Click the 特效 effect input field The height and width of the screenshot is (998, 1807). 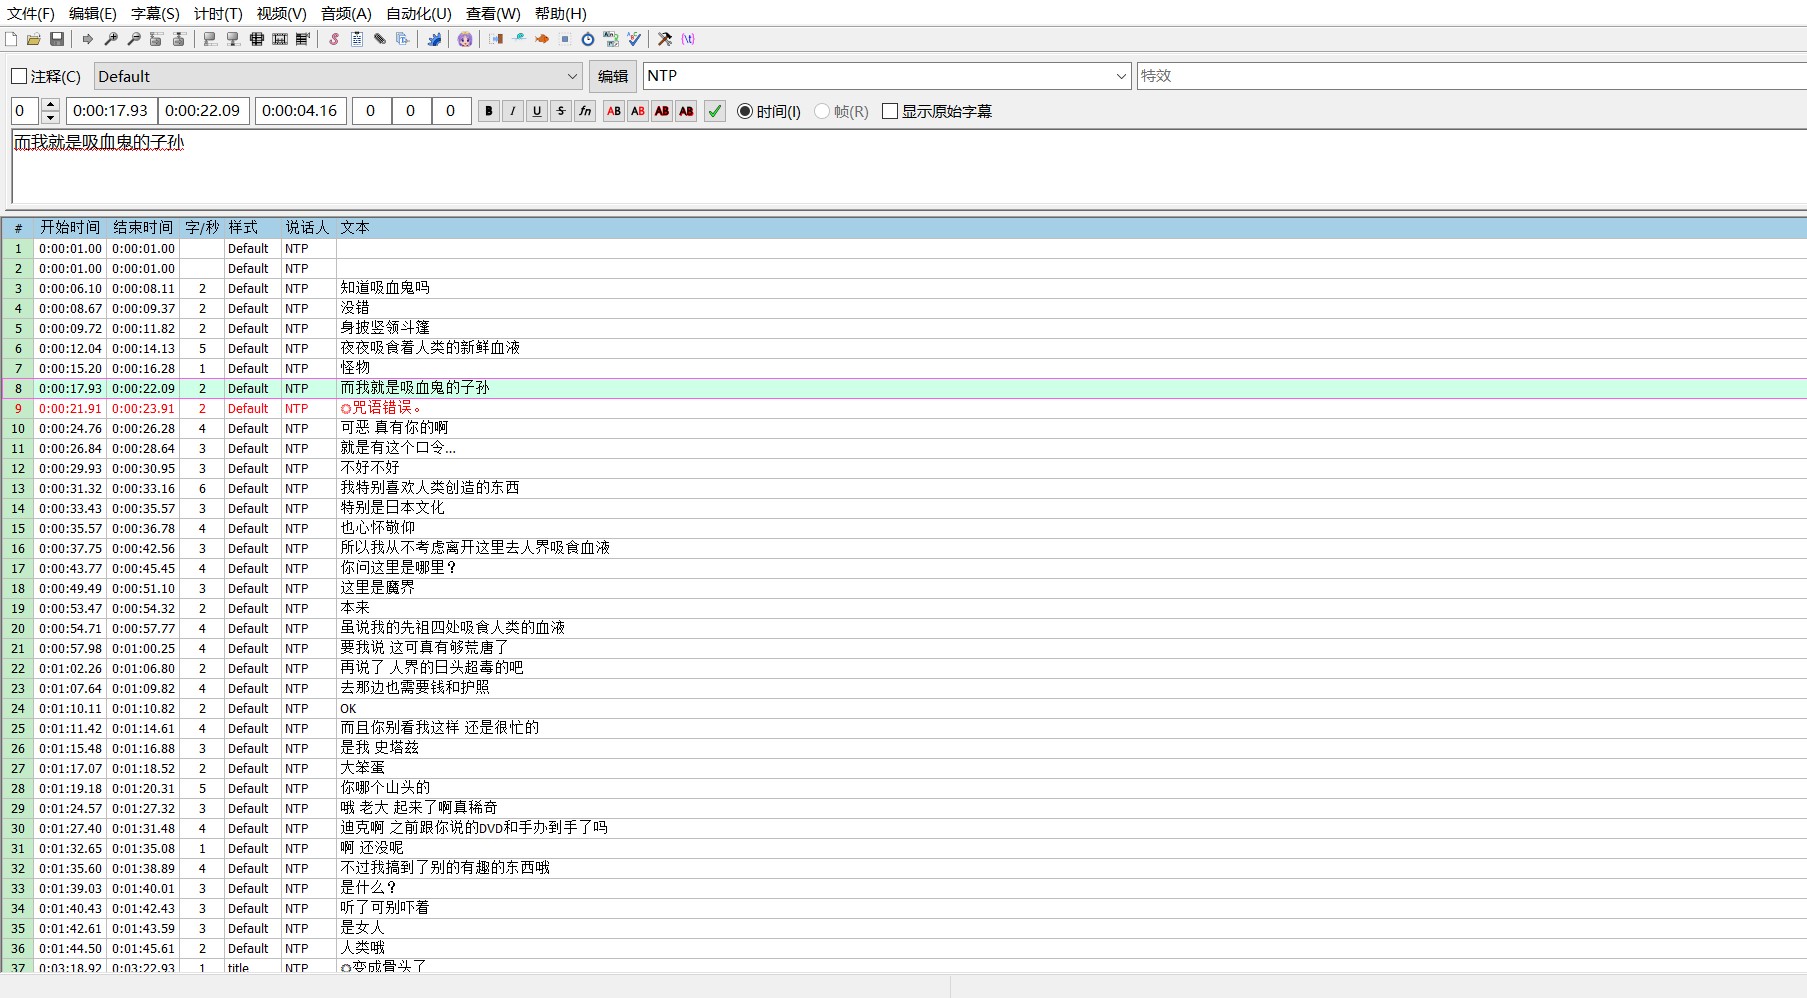pyautogui.click(x=1471, y=76)
